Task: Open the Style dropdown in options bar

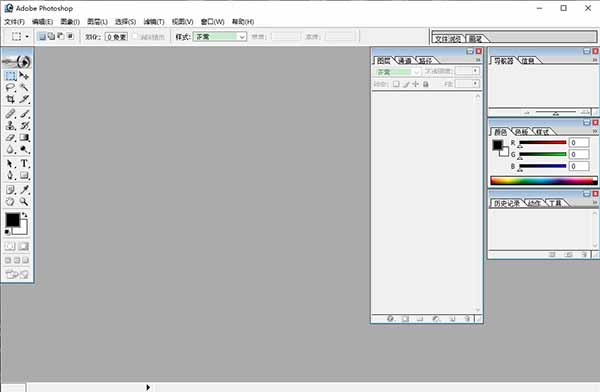Action: (x=220, y=37)
